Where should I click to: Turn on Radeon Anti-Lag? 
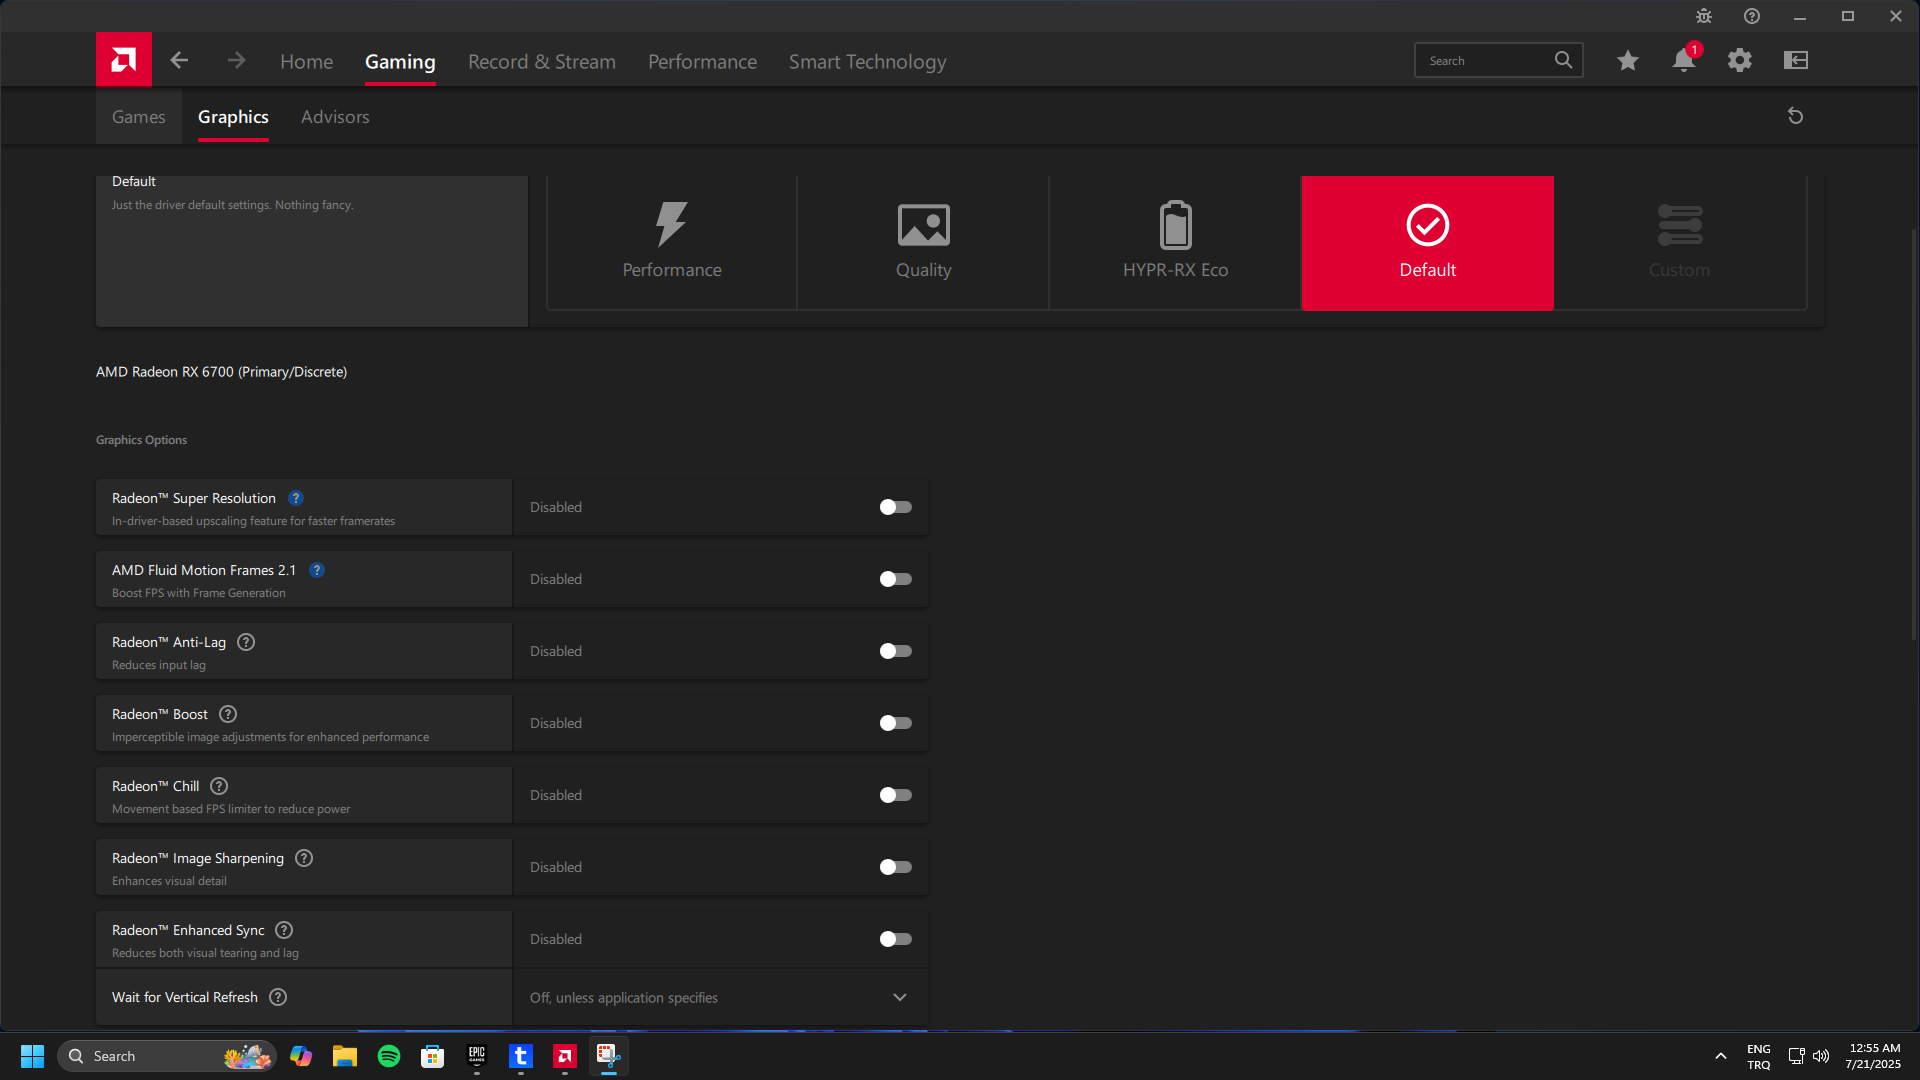coord(895,651)
